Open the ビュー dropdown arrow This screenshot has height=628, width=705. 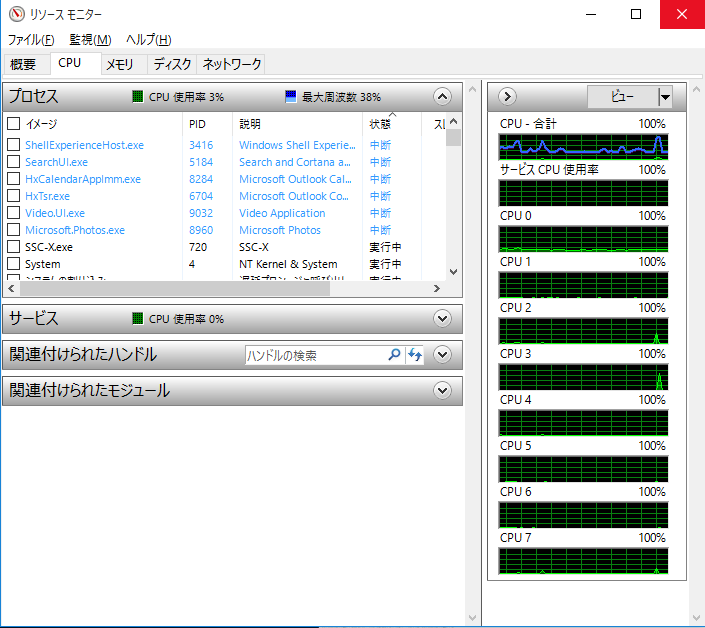pos(665,97)
